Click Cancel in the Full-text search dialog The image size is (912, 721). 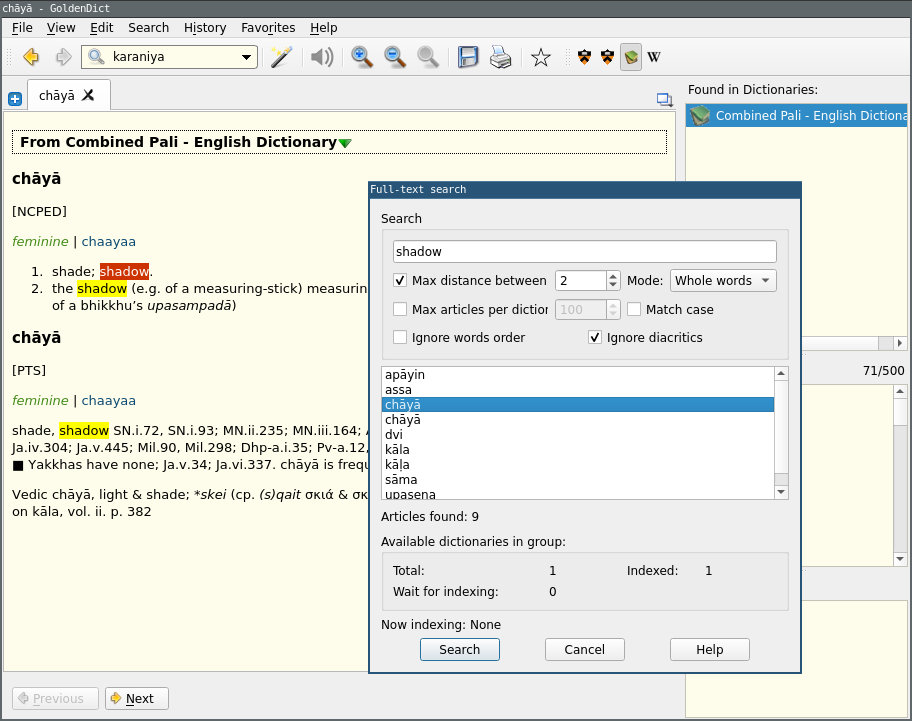click(x=585, y=649)
